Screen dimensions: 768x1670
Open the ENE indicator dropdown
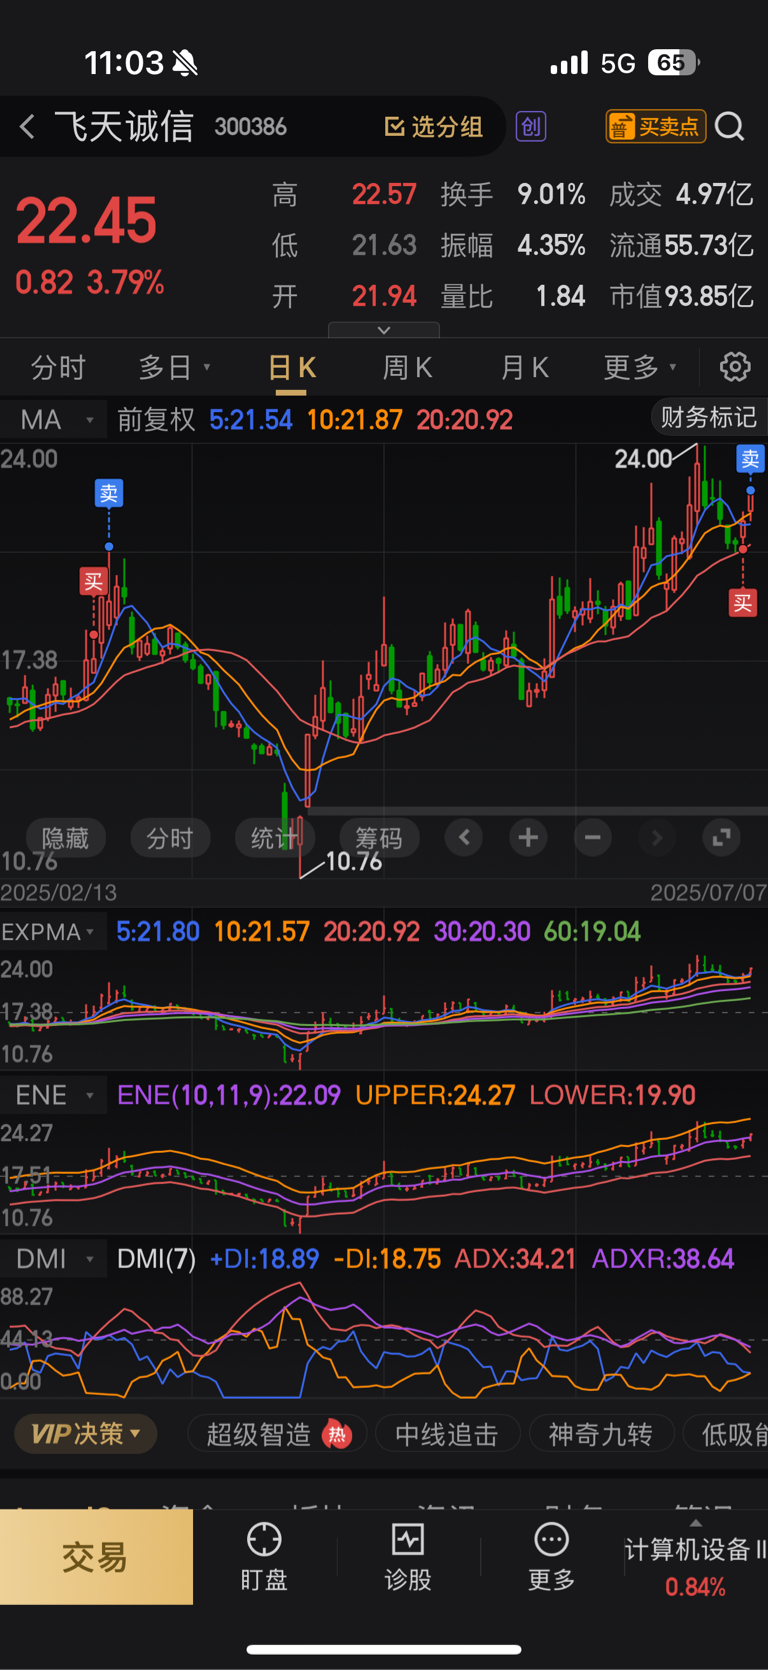(54, 1095)
